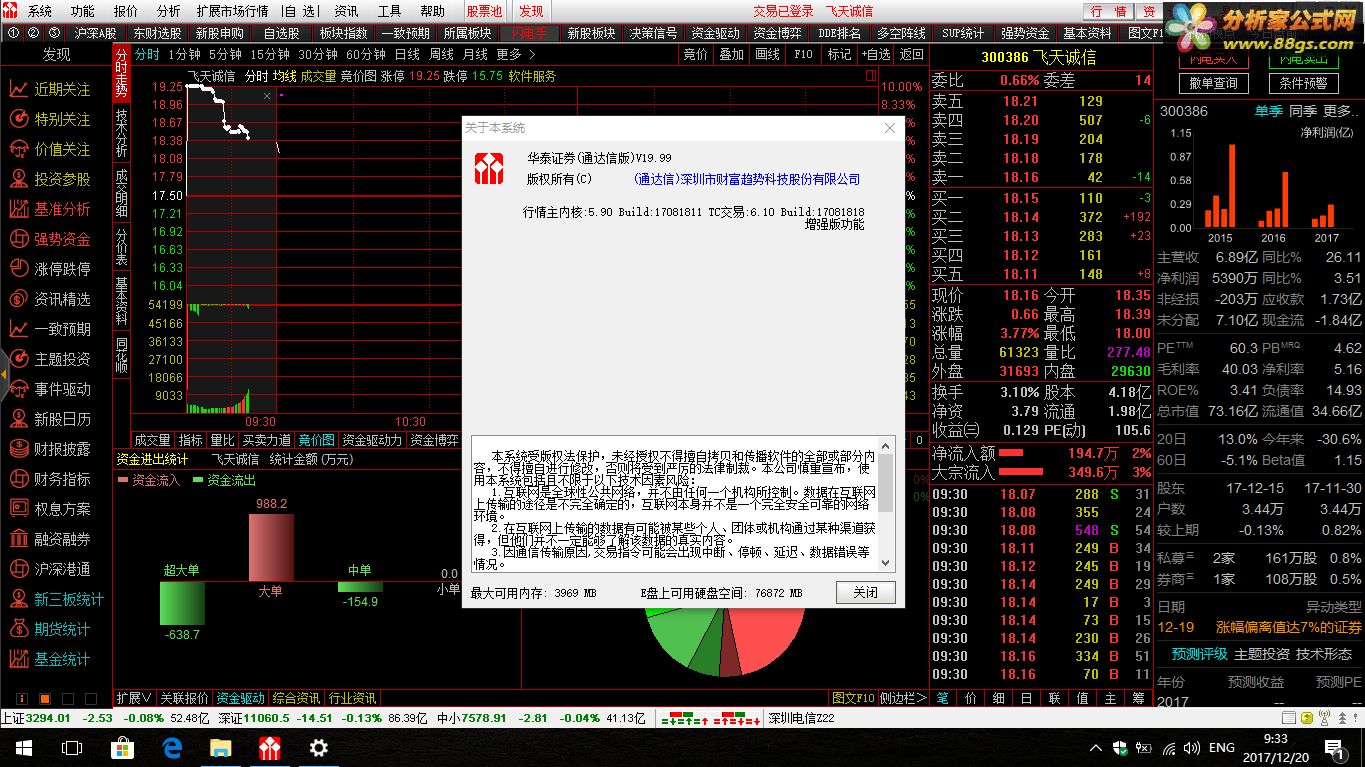The height and width of the screenshot is (767, 1365).
Task: Select the 技术分析 vertical tab
Action: coord(121,133)
